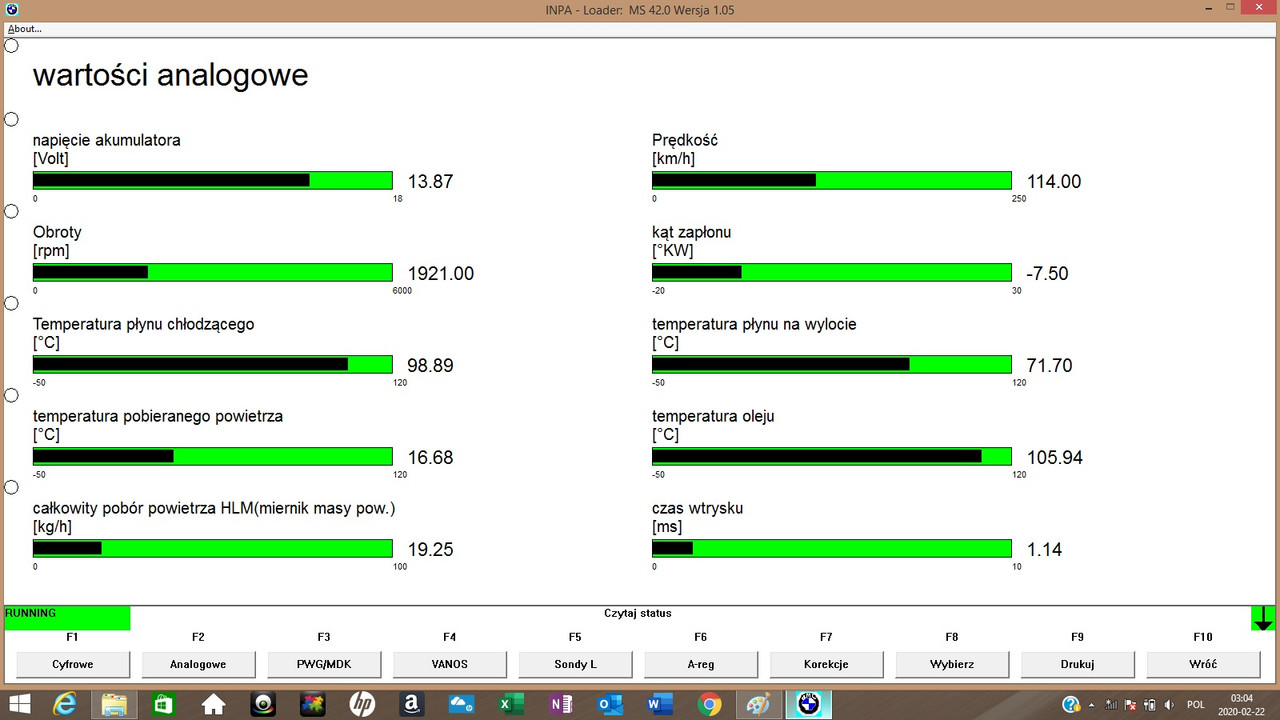Select the circle above 'Temperatura płynu chłodzącego'
This screenshot has height=720, width=1280.
12,303
